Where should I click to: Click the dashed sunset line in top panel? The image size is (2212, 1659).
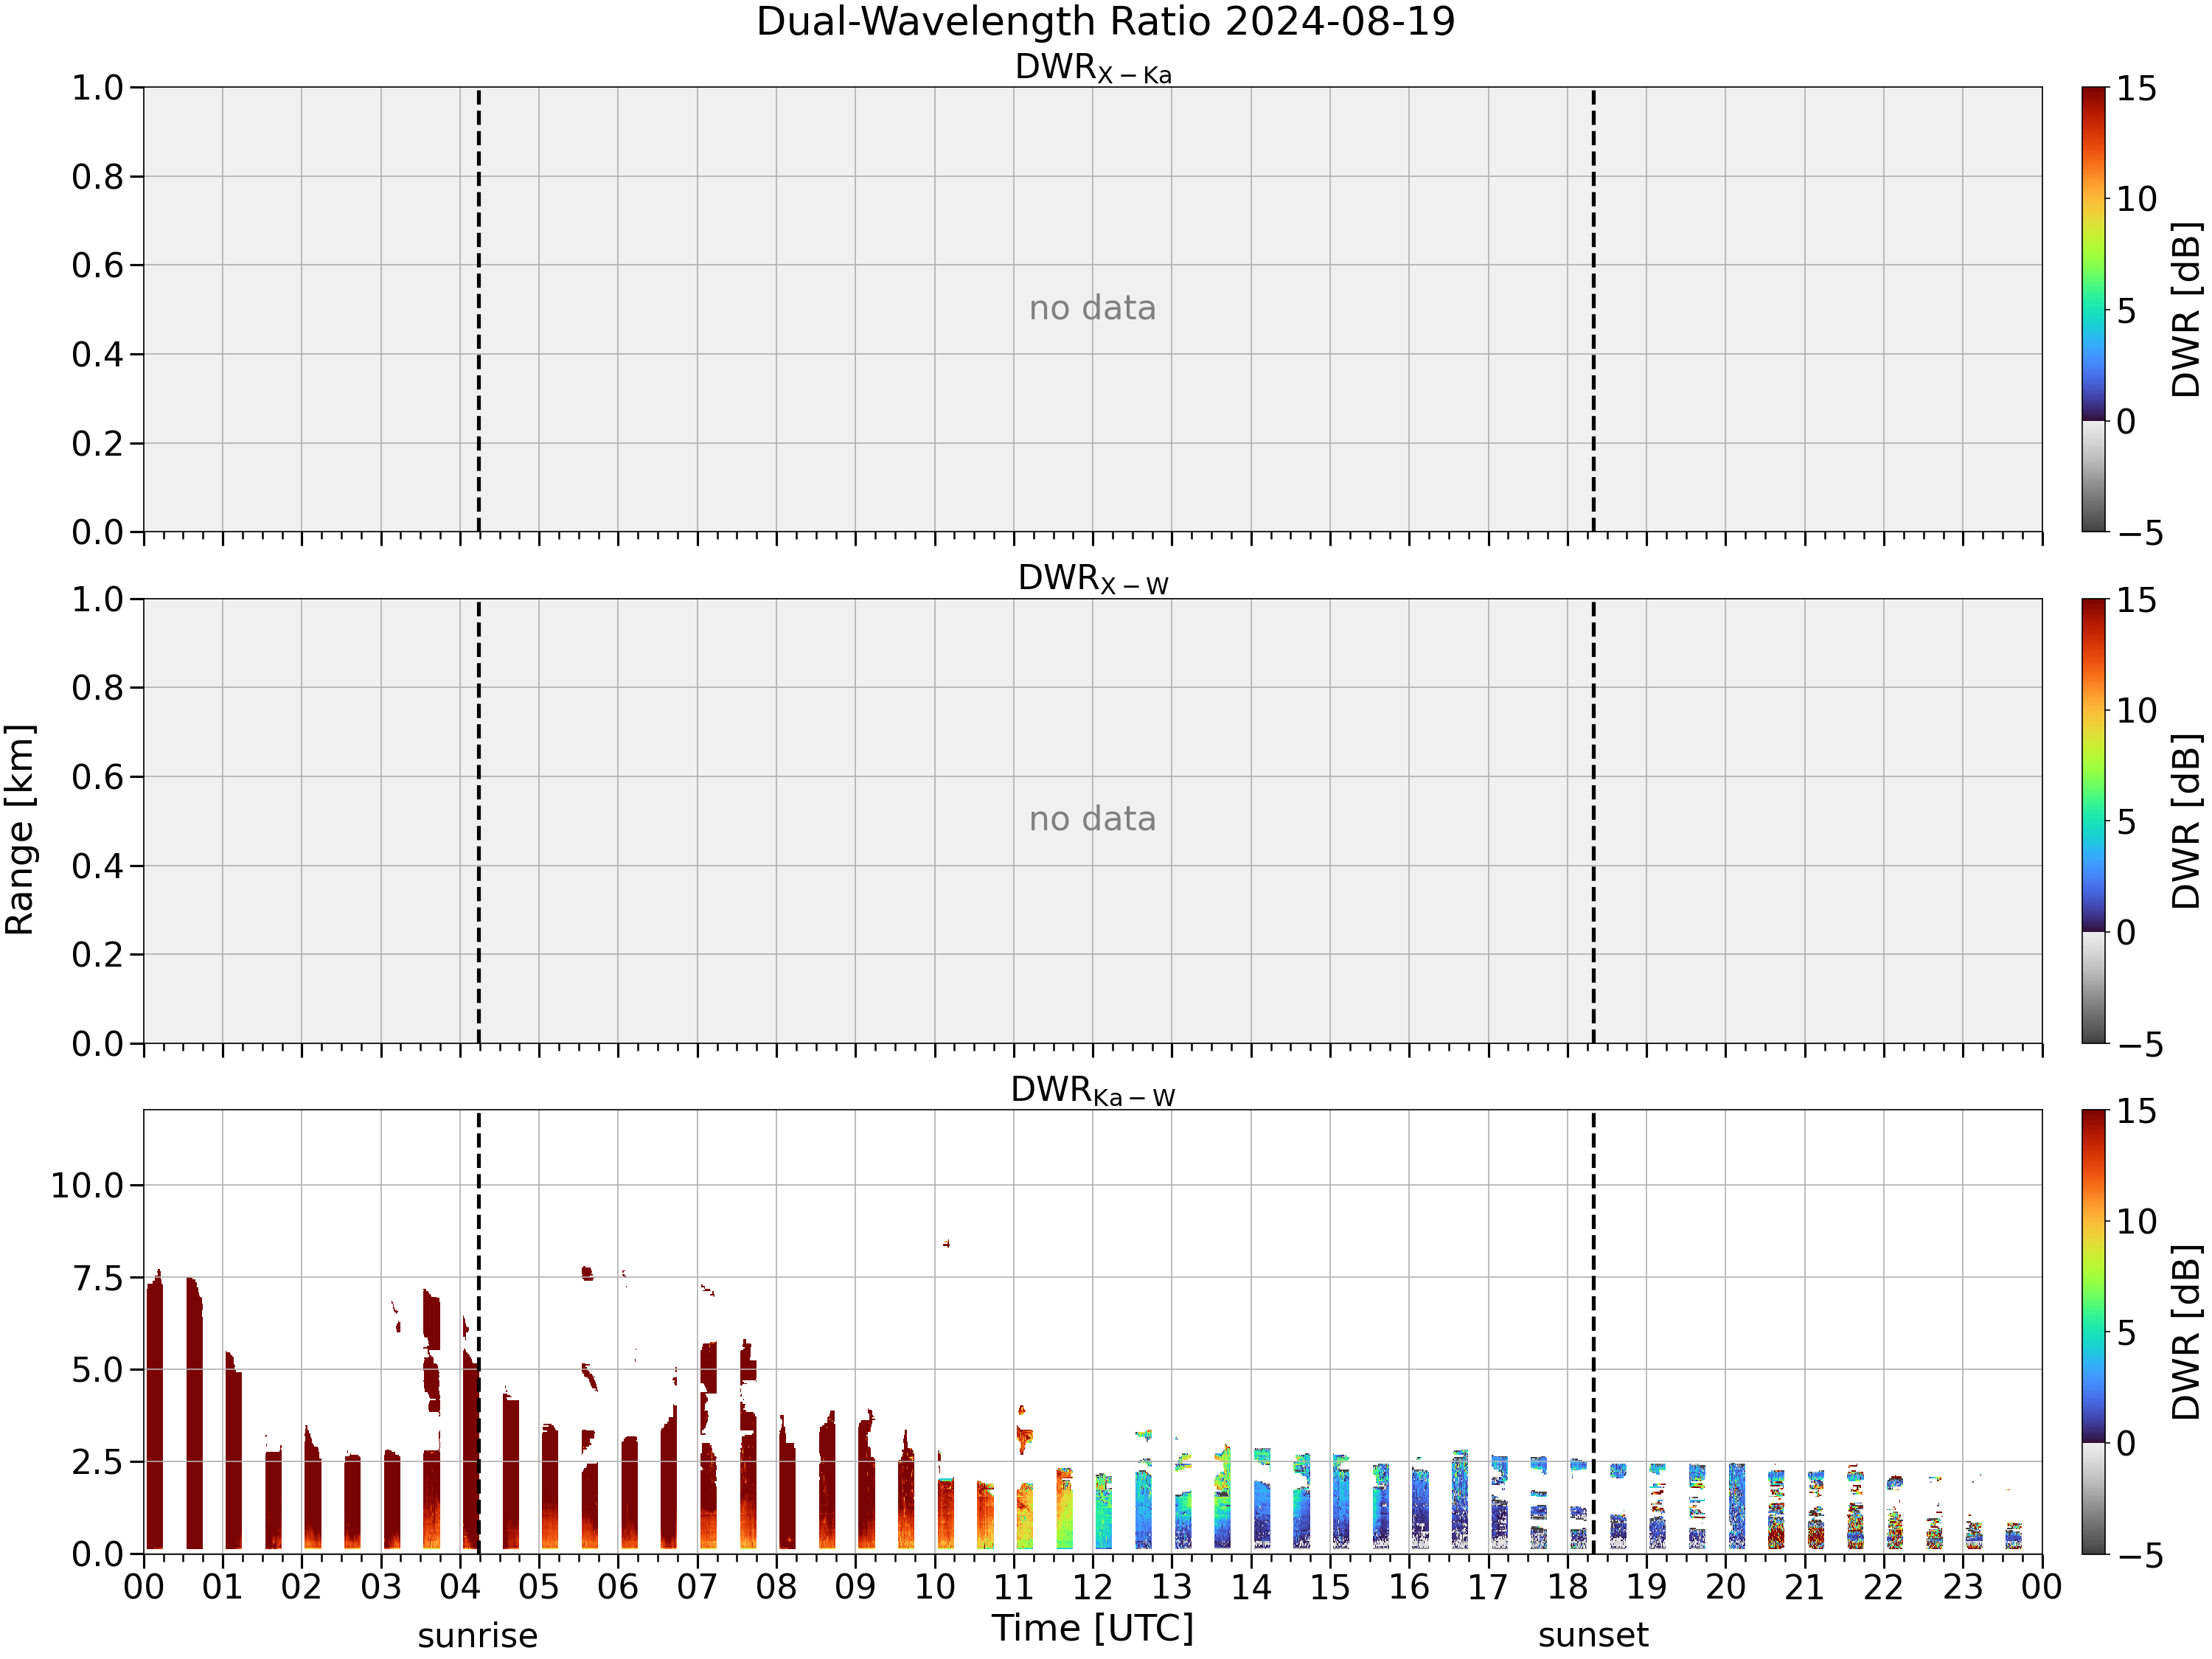click(x=1593, y=309)
